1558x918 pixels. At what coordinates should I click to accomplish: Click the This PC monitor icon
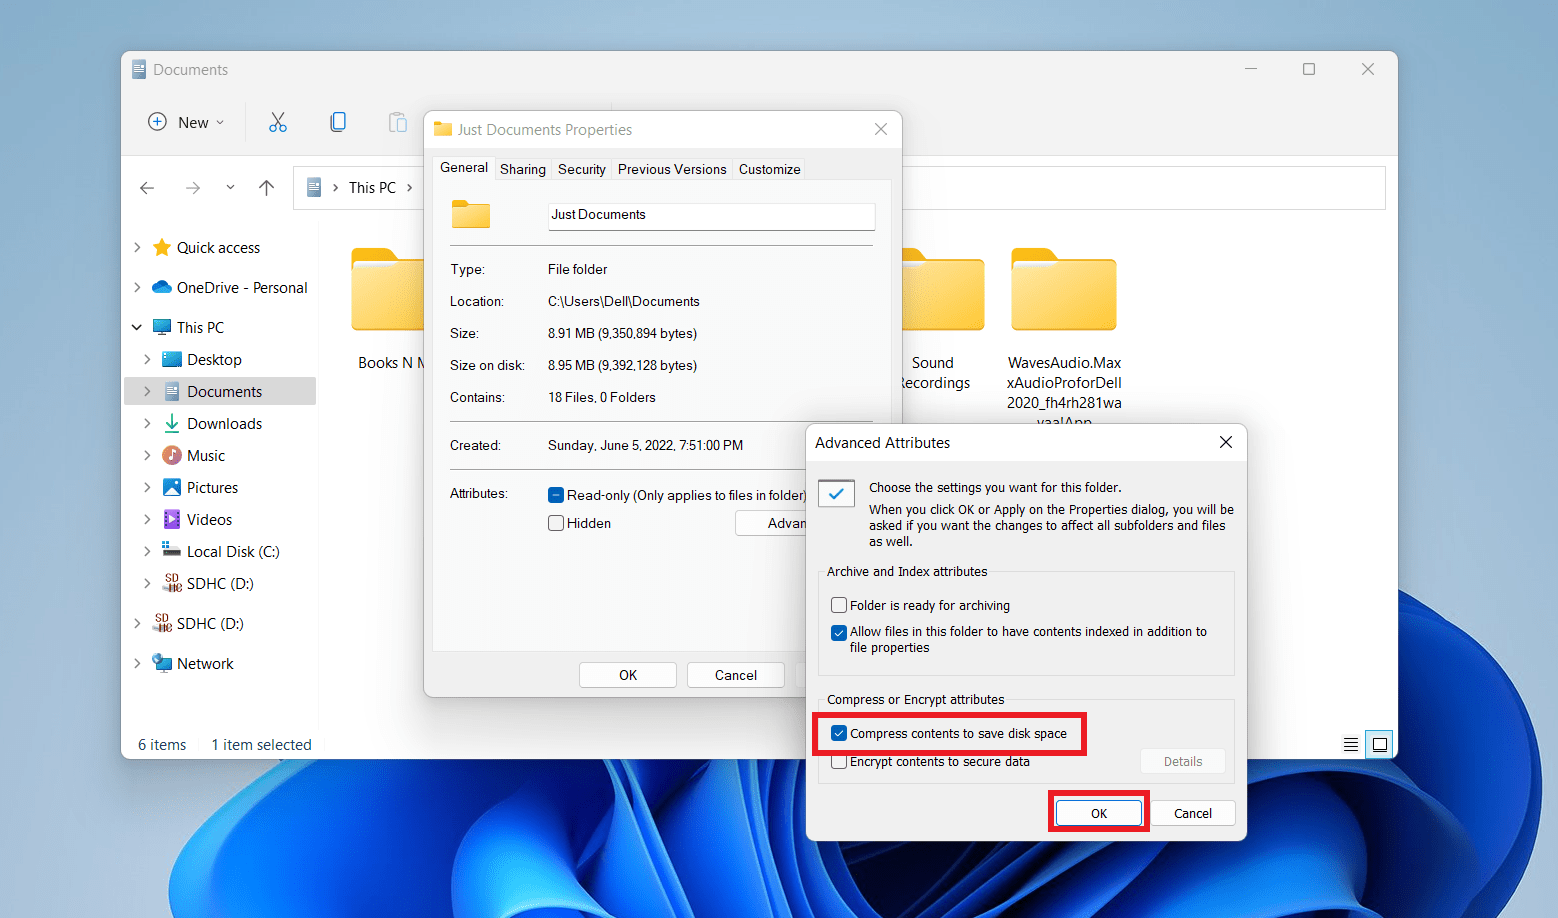tap(161, 327)
